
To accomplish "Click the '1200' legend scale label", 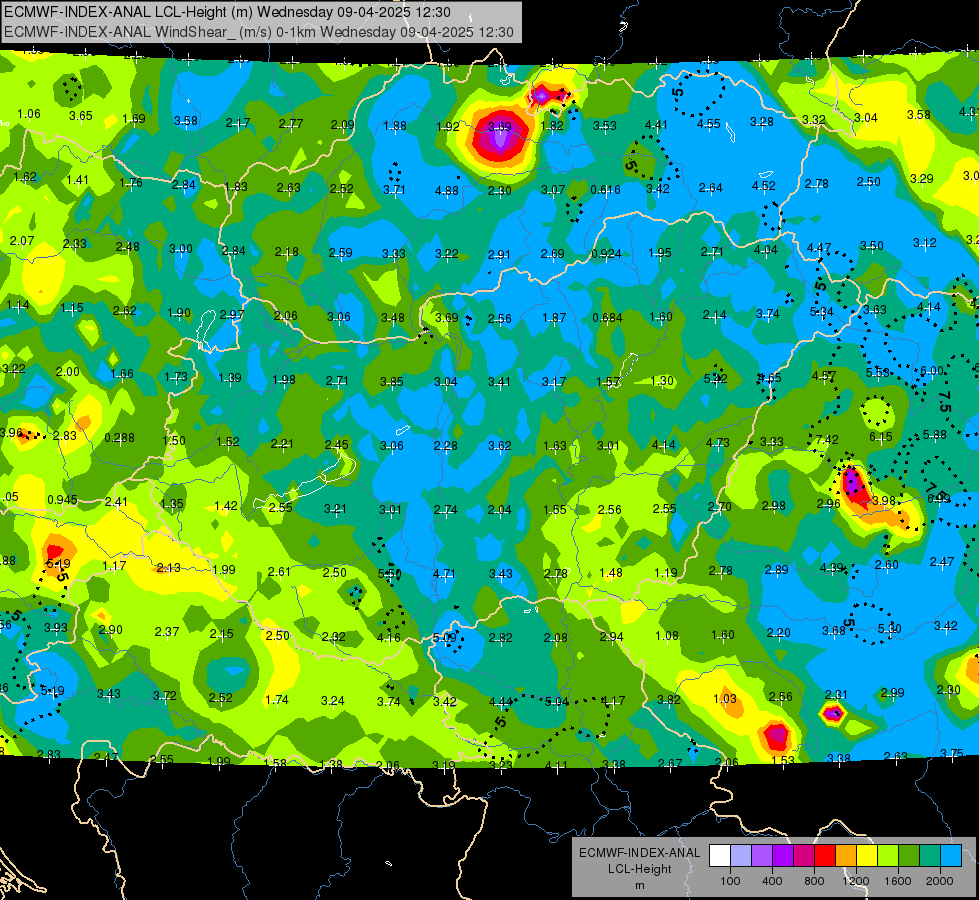I will [855, 881].
